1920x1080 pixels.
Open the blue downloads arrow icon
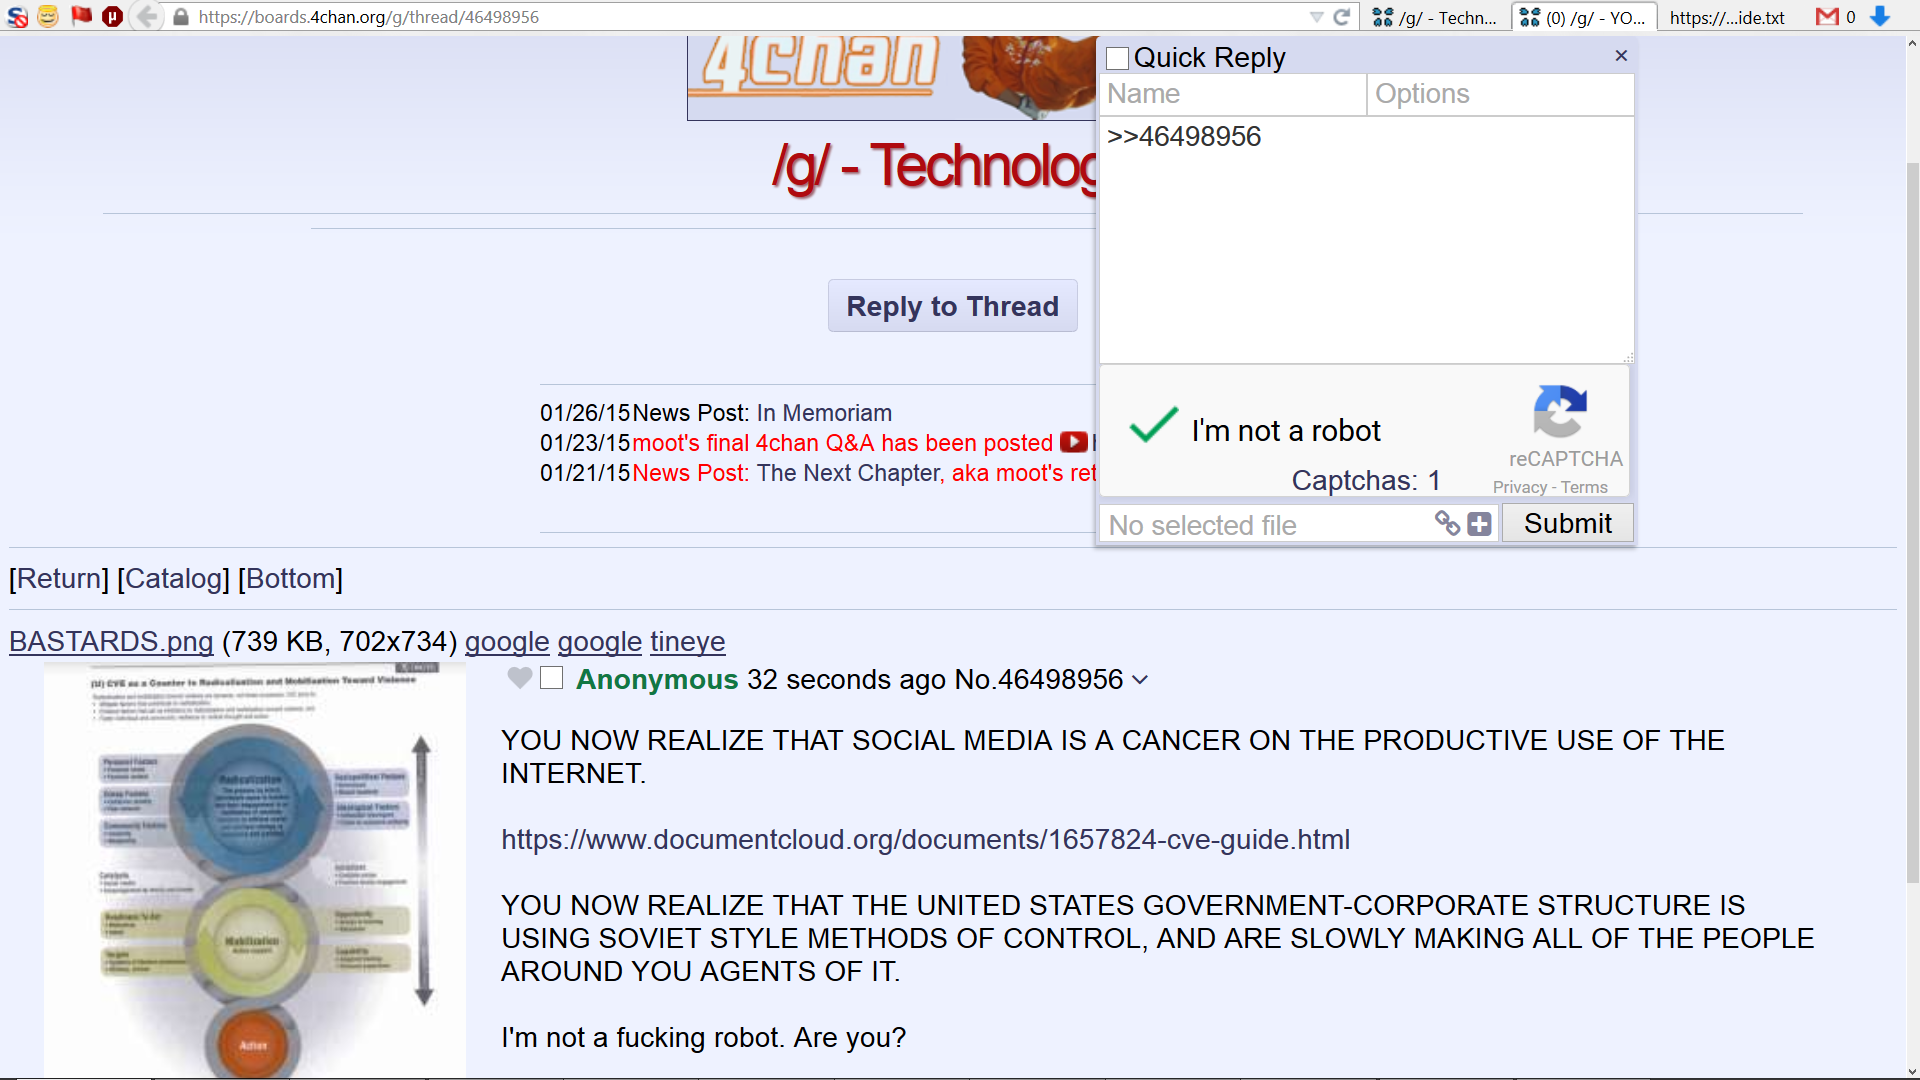1880,17
